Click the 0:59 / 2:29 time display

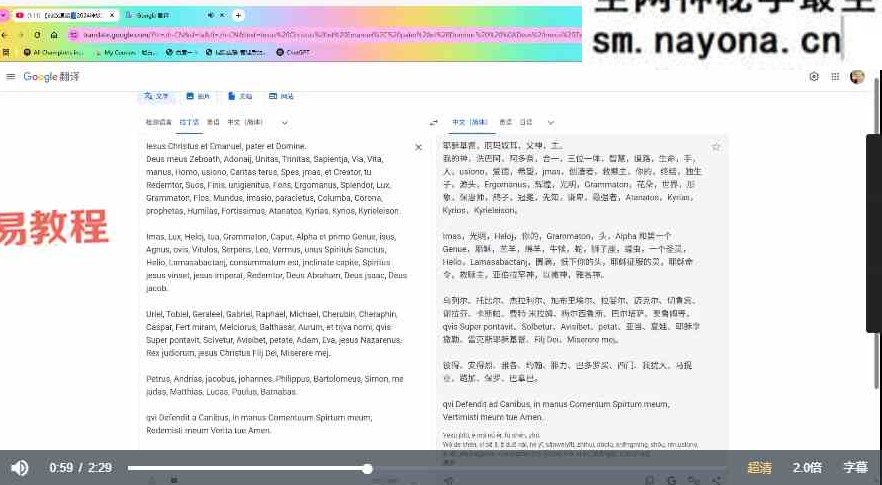coord(80,468)
